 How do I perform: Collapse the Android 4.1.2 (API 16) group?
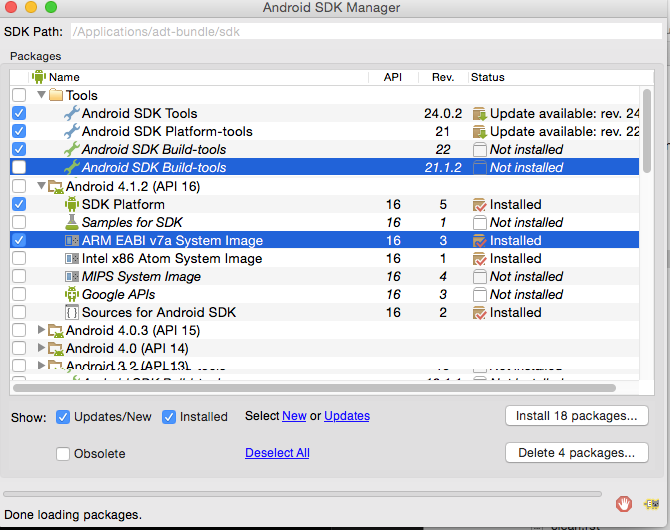coord(41,186)
